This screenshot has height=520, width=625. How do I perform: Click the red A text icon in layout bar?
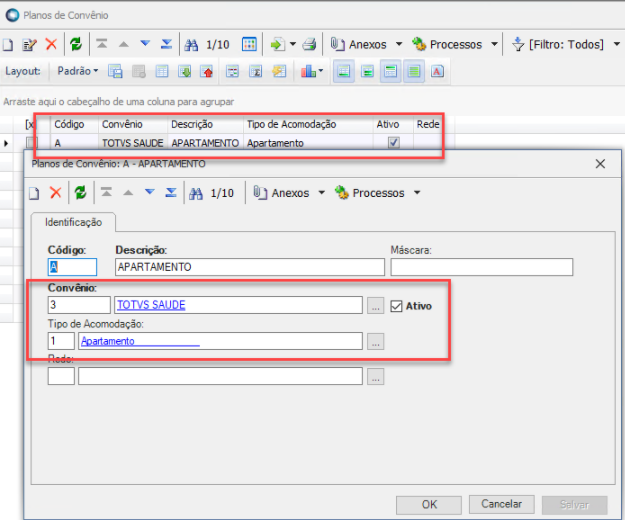point(437,72)
